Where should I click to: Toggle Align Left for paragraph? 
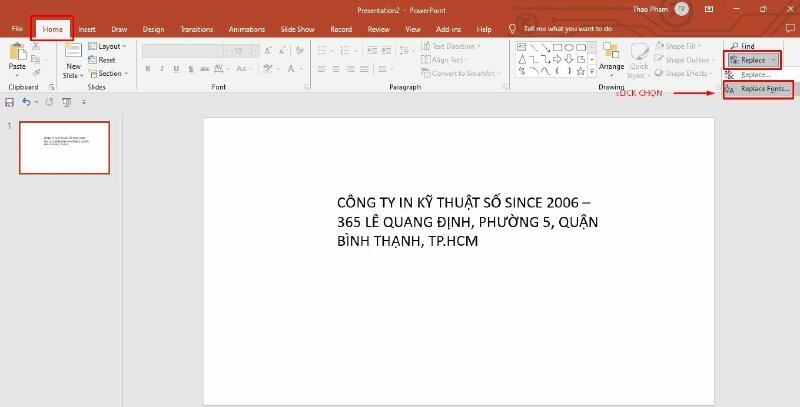tap(321, 69)
